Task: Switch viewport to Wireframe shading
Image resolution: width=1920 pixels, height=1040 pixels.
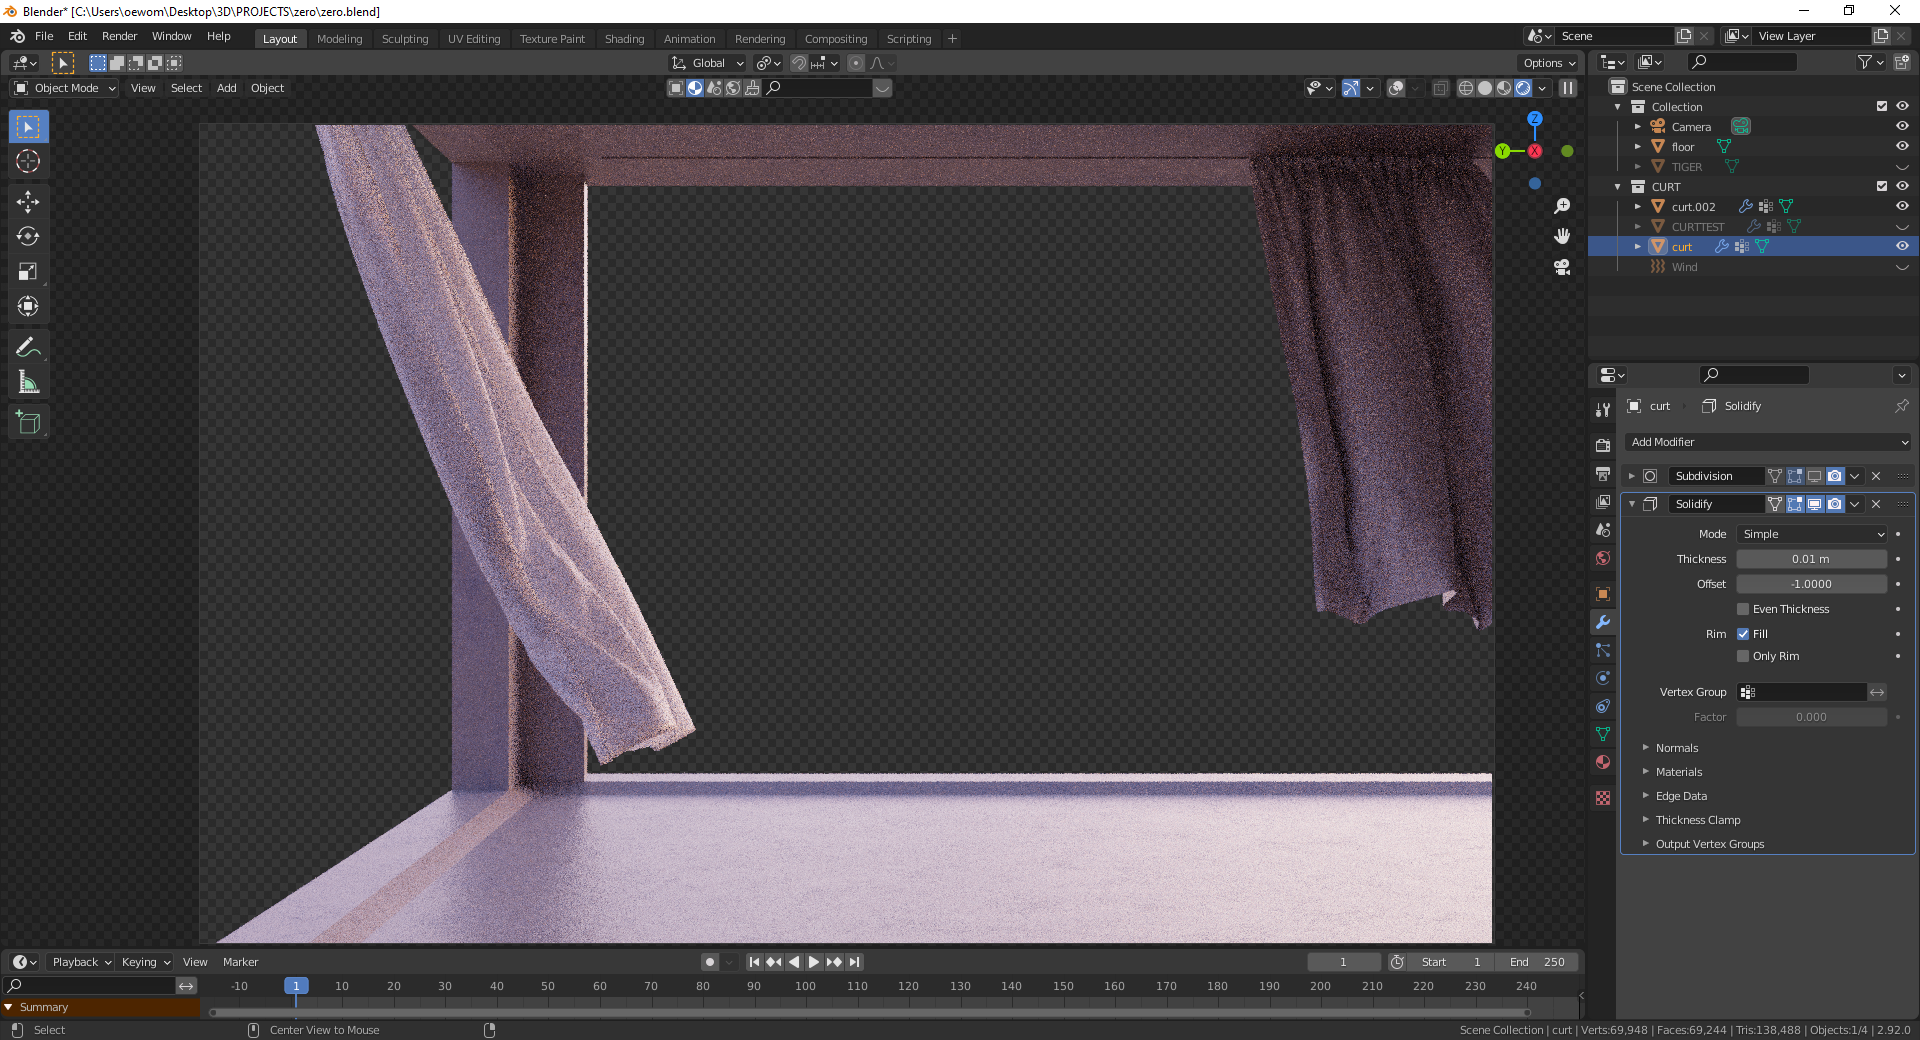Action: pos(1466,88)
